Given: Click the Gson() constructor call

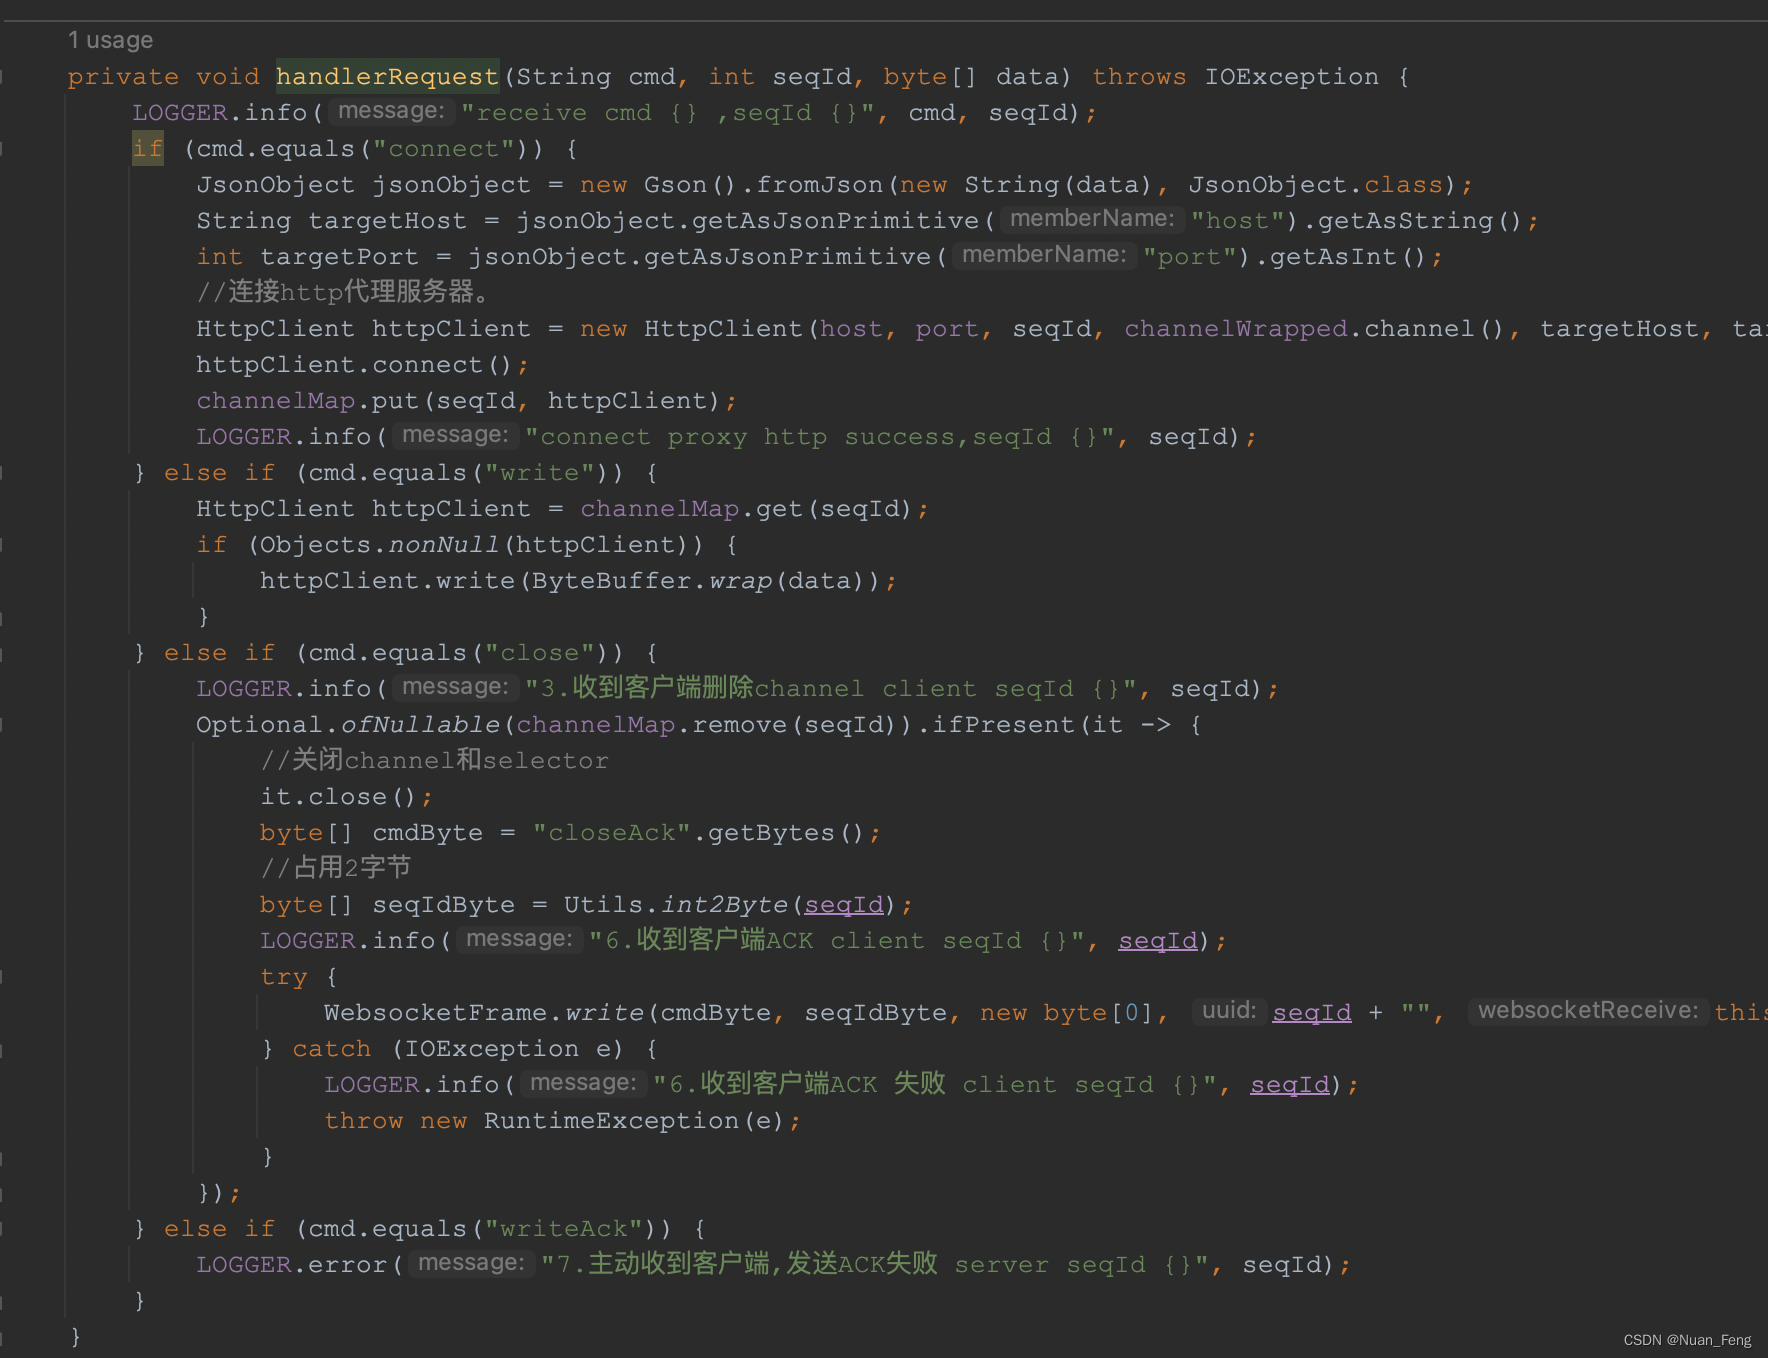Looking at the screenshot, I should [689, 185].
